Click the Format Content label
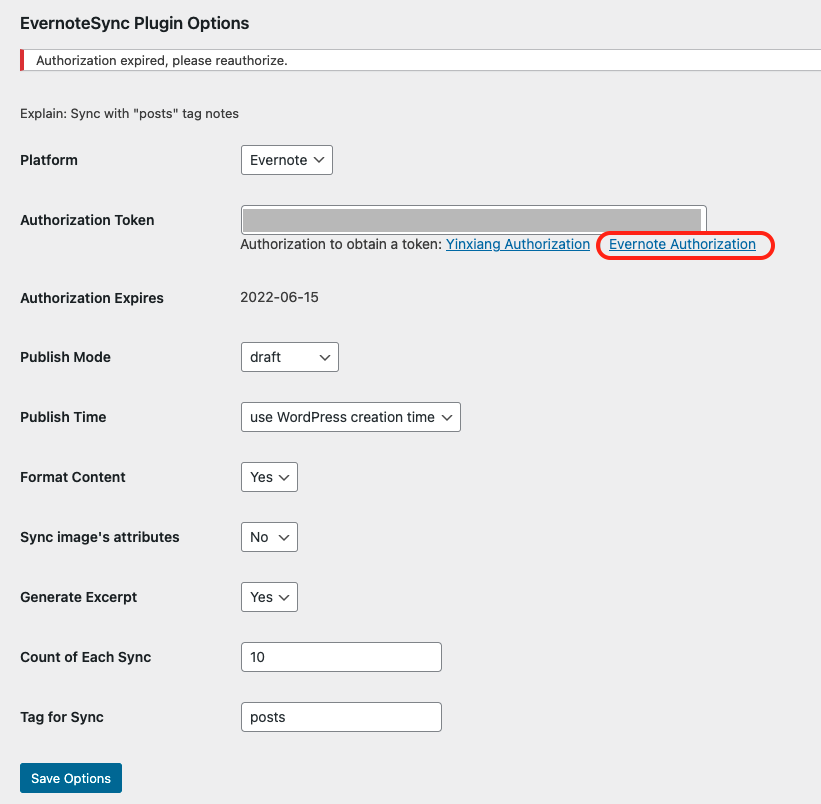 (73, 477)
